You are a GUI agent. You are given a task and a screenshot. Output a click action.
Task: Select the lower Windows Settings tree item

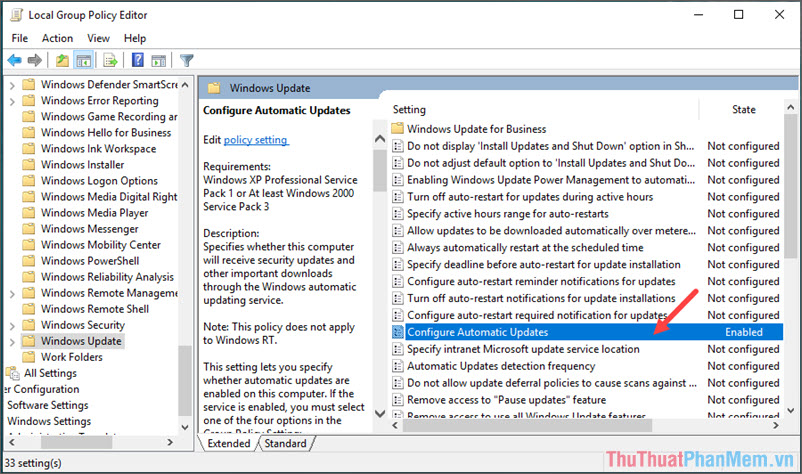pos(49,421)
